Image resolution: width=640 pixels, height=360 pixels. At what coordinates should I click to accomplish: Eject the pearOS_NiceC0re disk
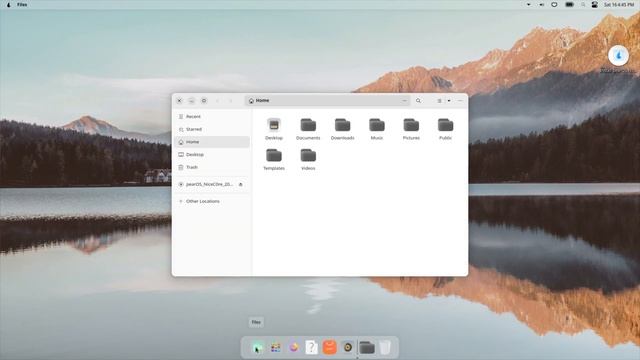[x=241, y=184]
